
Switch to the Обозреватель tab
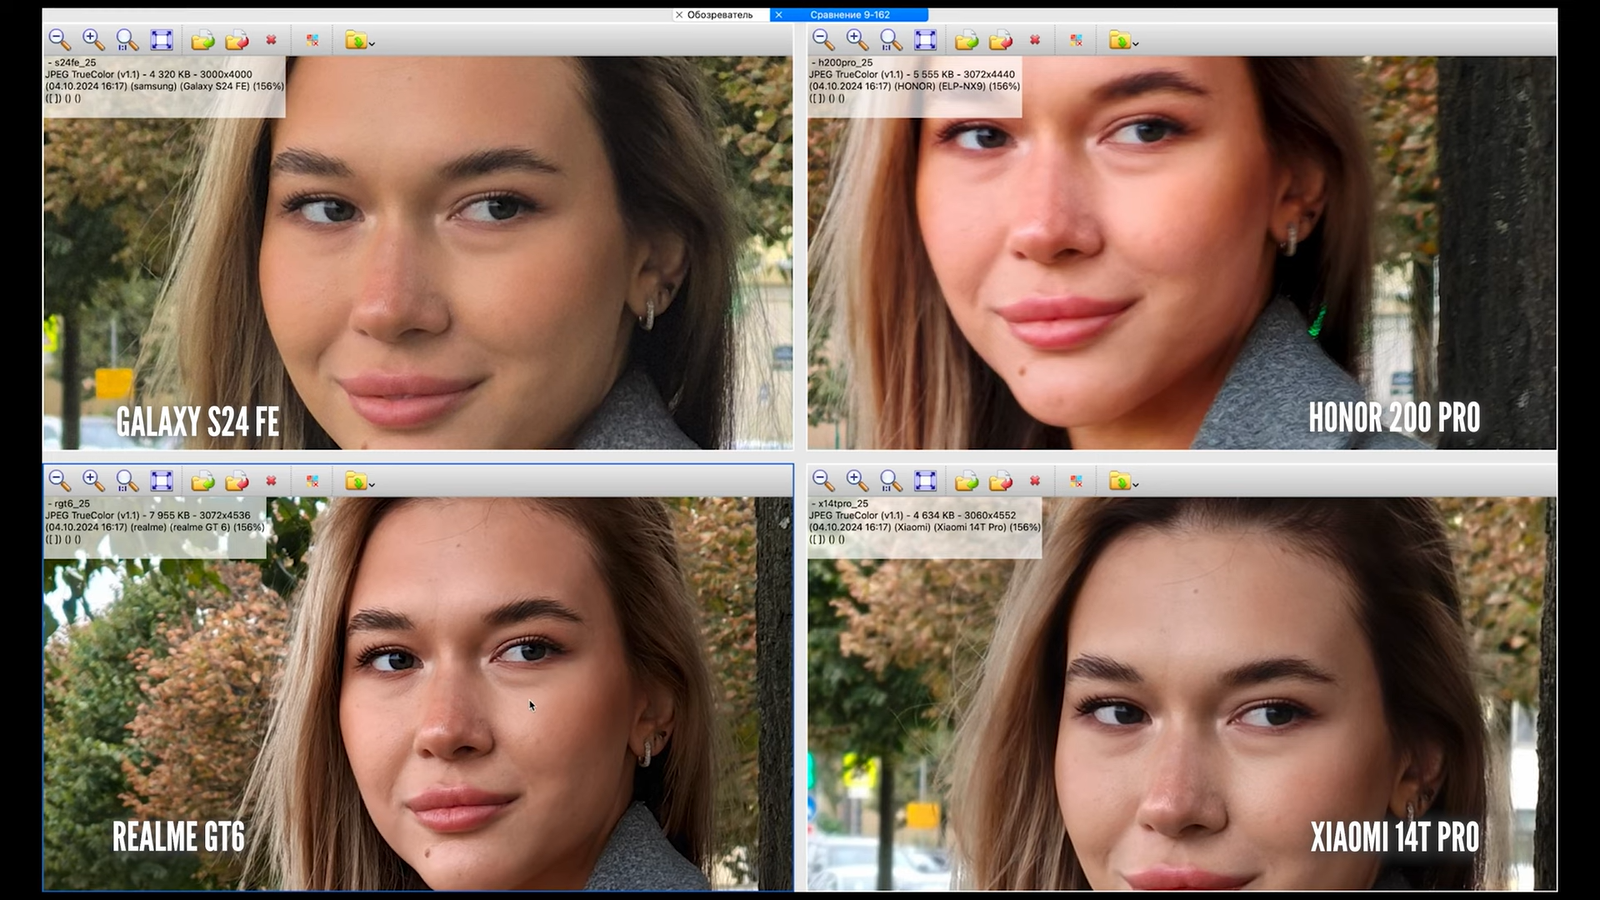pos(720,15)
